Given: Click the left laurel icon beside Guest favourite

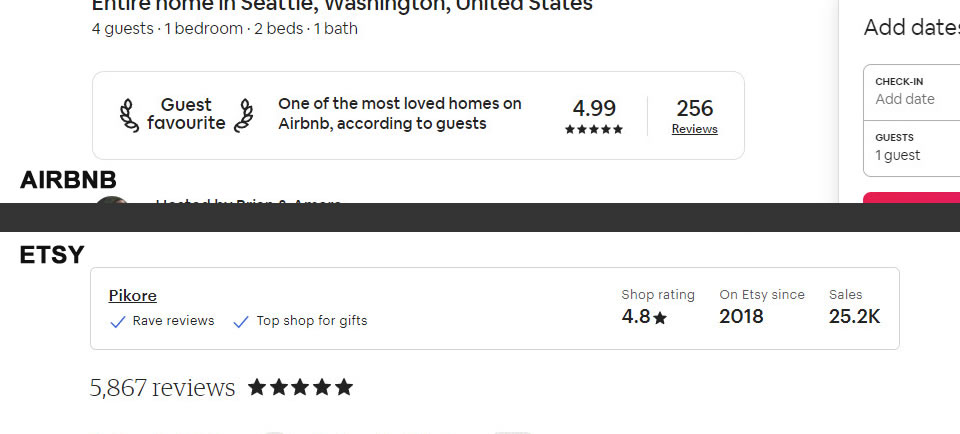Looking at the screenshot, I should [x=129, y=115].
